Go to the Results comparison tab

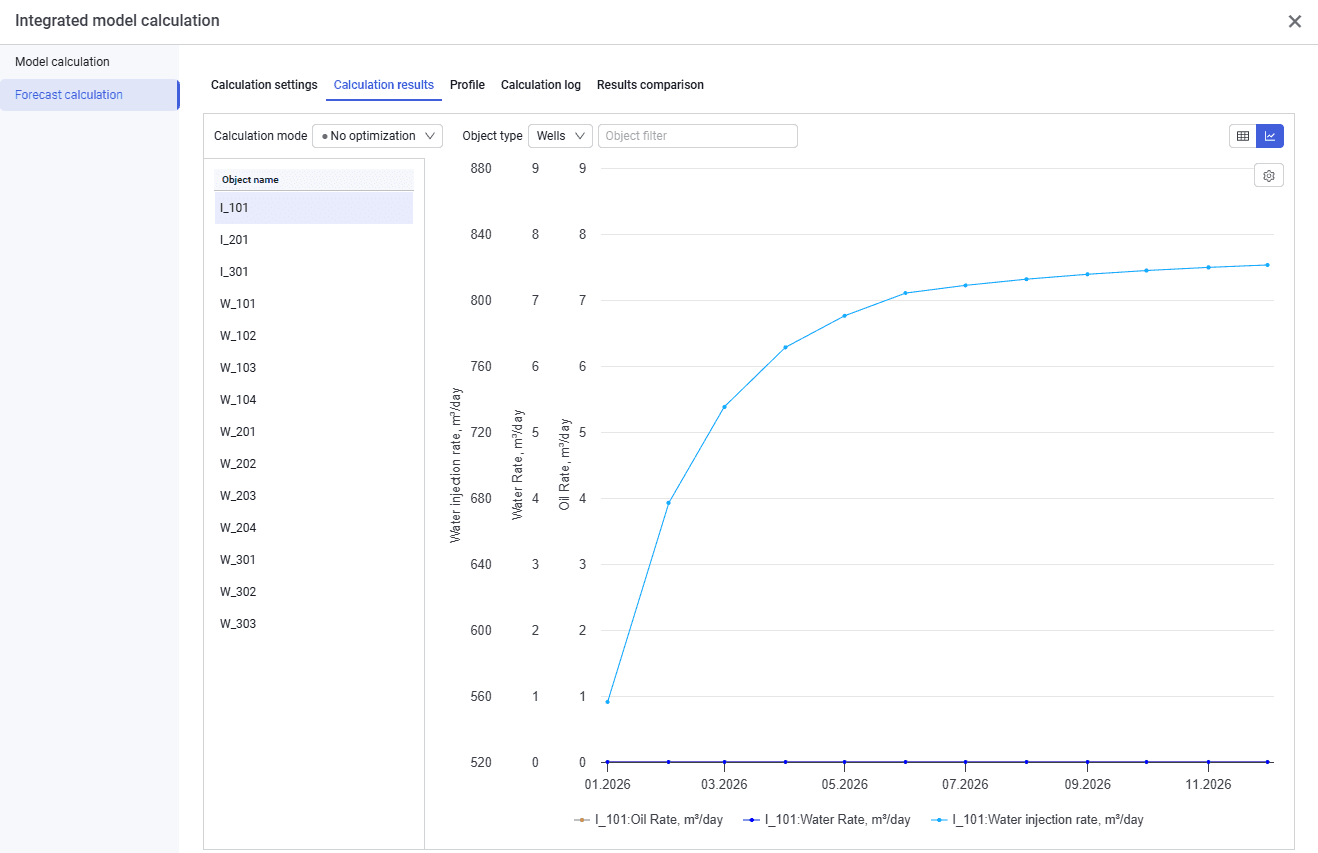650,85
